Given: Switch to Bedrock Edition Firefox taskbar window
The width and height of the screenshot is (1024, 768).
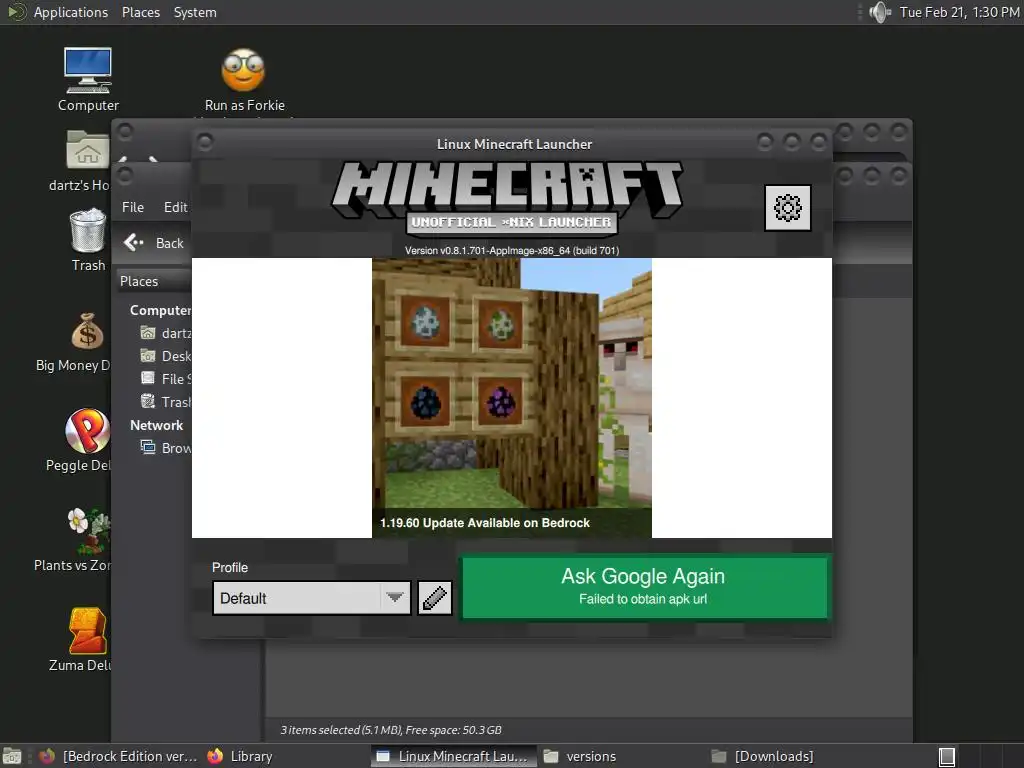Looking at the screenshot, I should pos(118,756).
